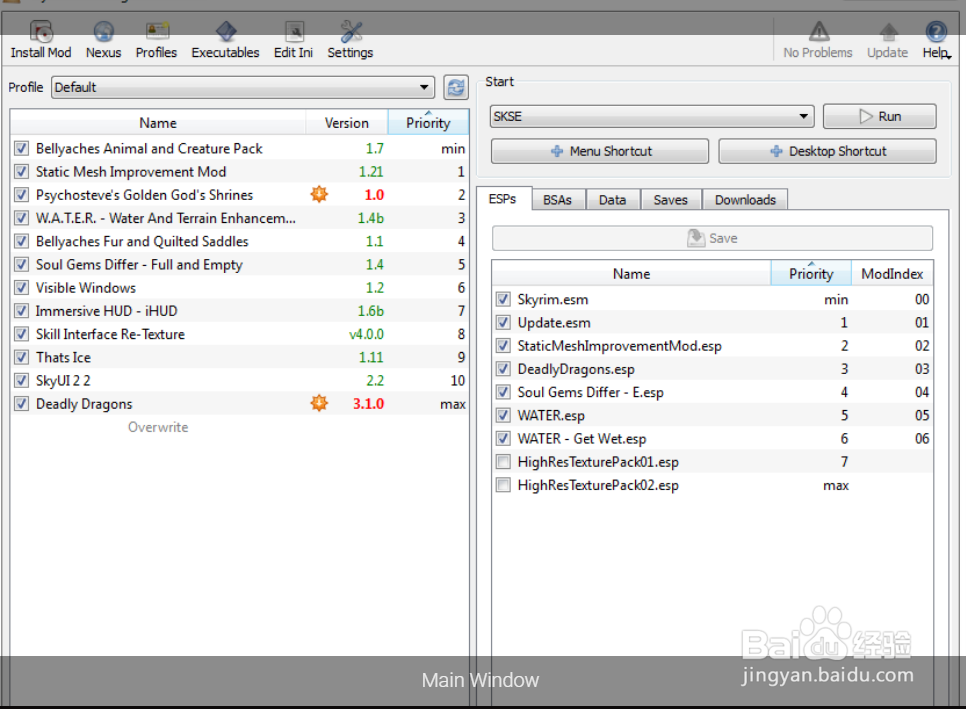Switch to the BSAs tab

click(558, 200)
